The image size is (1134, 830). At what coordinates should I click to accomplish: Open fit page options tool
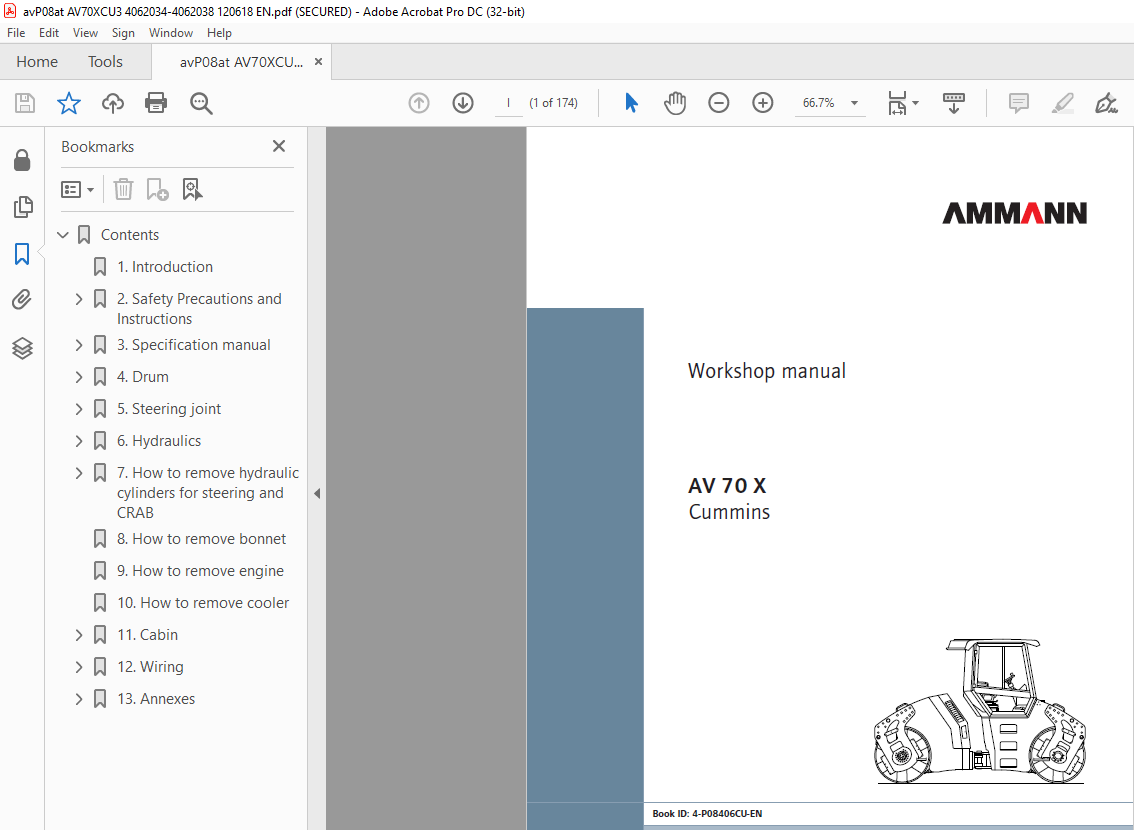(903, 103)
